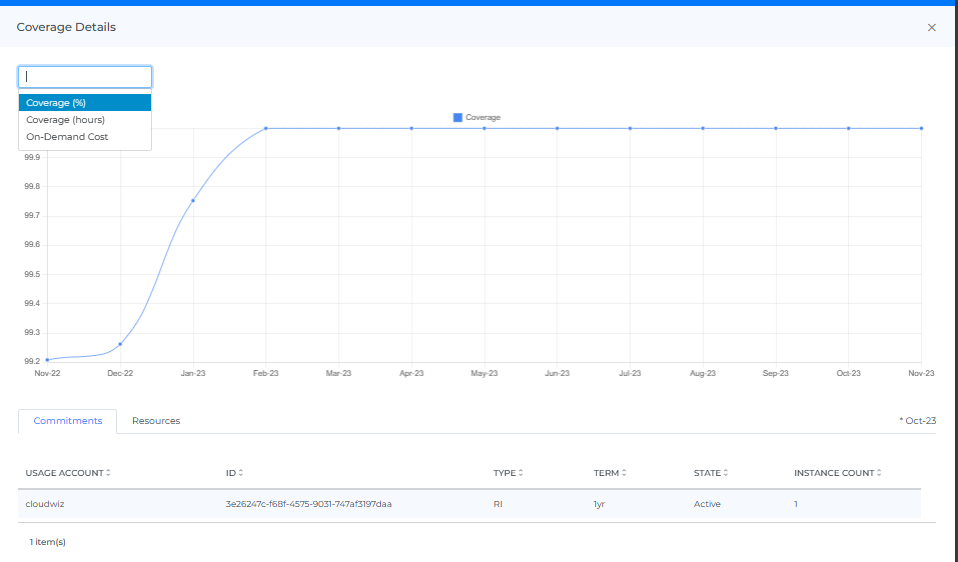Sort by Term column arrow icon
Image resolution: width=958 pixels, height=562 pixels.
tap(624, 473)
